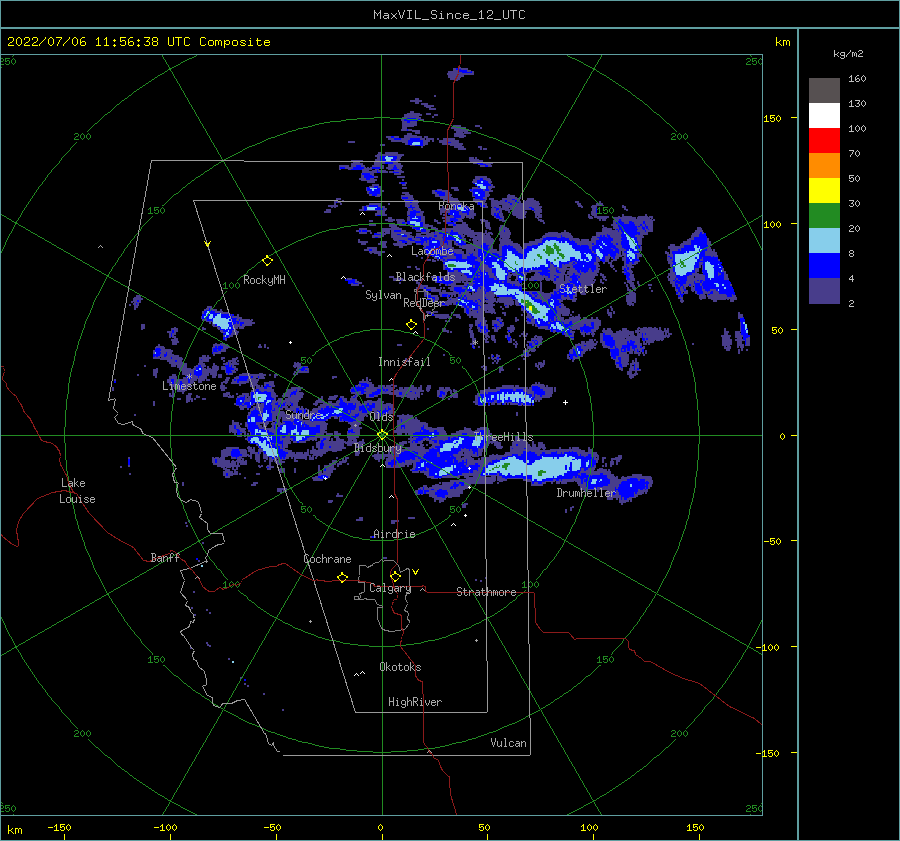The width and height of the screenshot is (900, 841).
Task: Click the RedDeer city label
Action: [x=424, y=303]
